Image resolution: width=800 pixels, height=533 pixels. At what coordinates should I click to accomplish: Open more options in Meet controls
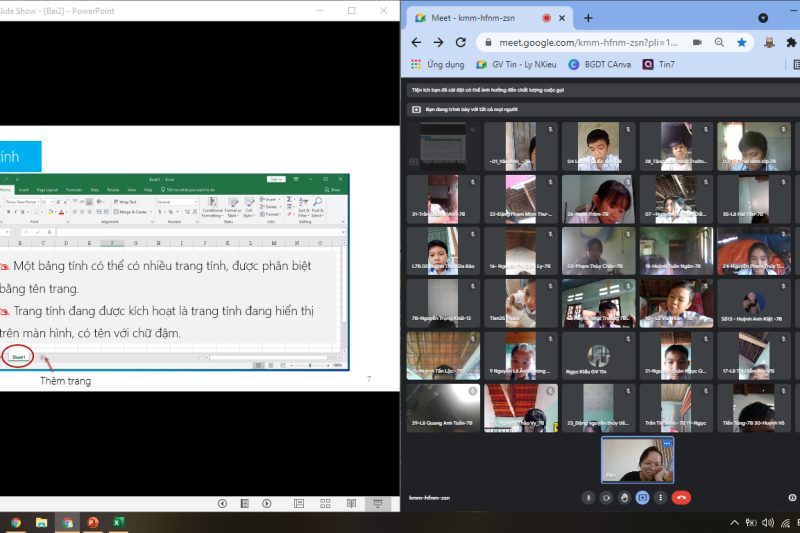[x=660, y=497]
